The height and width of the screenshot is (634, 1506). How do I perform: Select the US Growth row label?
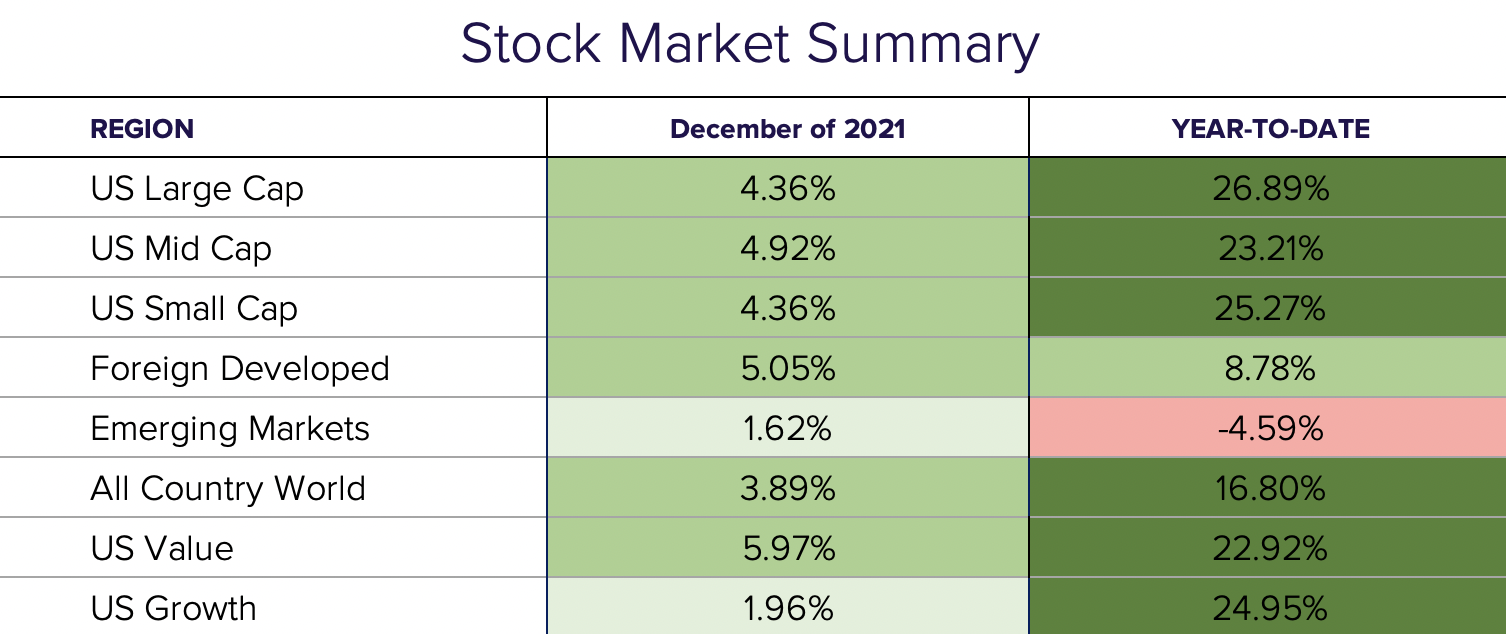pyautogui.click(x=173, y=609)
